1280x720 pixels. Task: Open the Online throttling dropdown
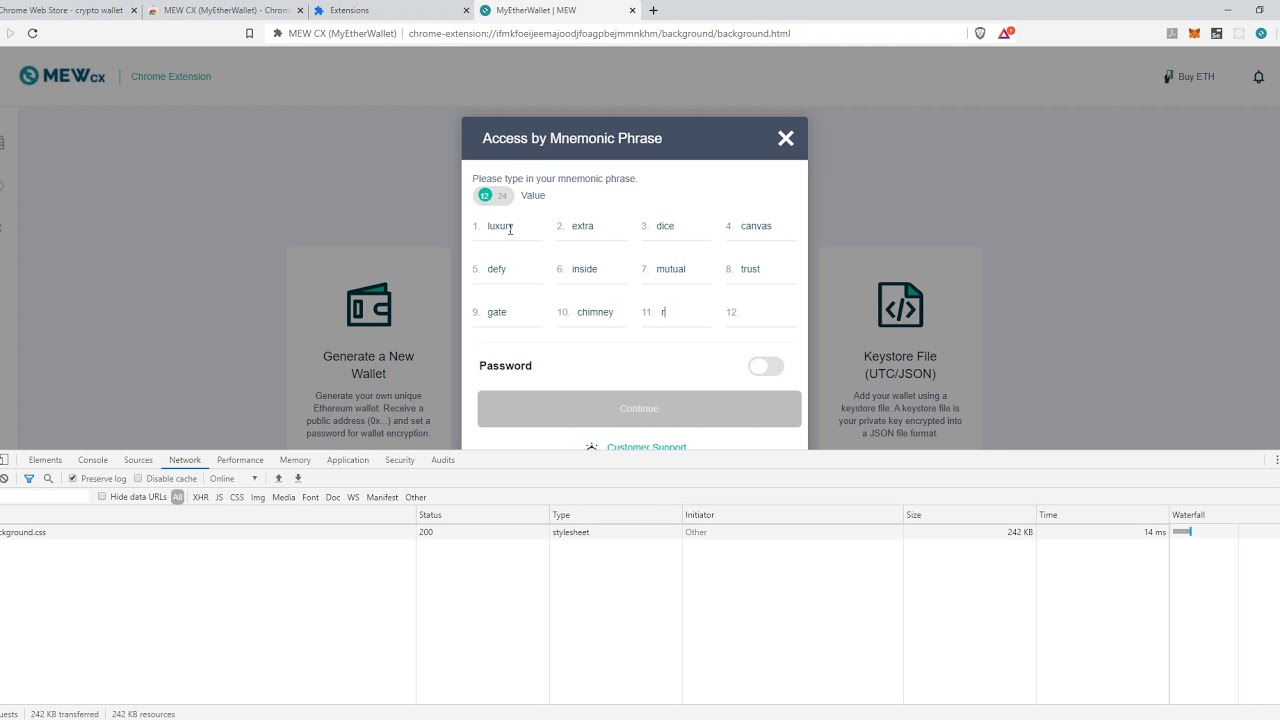234,479
